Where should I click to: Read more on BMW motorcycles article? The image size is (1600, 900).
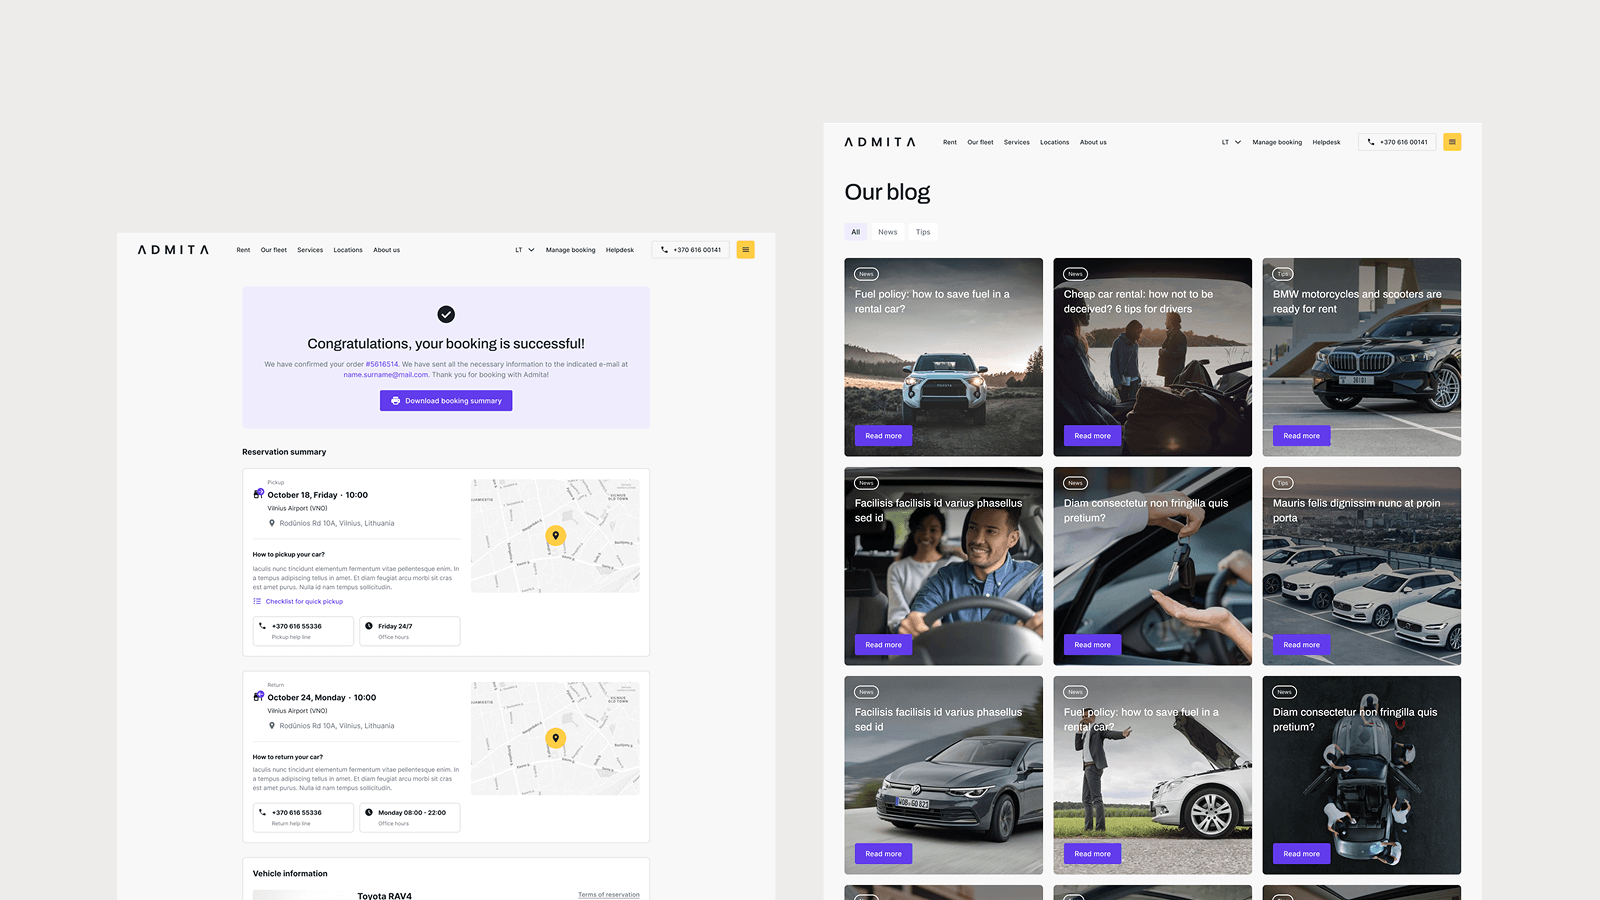click(x=1301, y=436)
